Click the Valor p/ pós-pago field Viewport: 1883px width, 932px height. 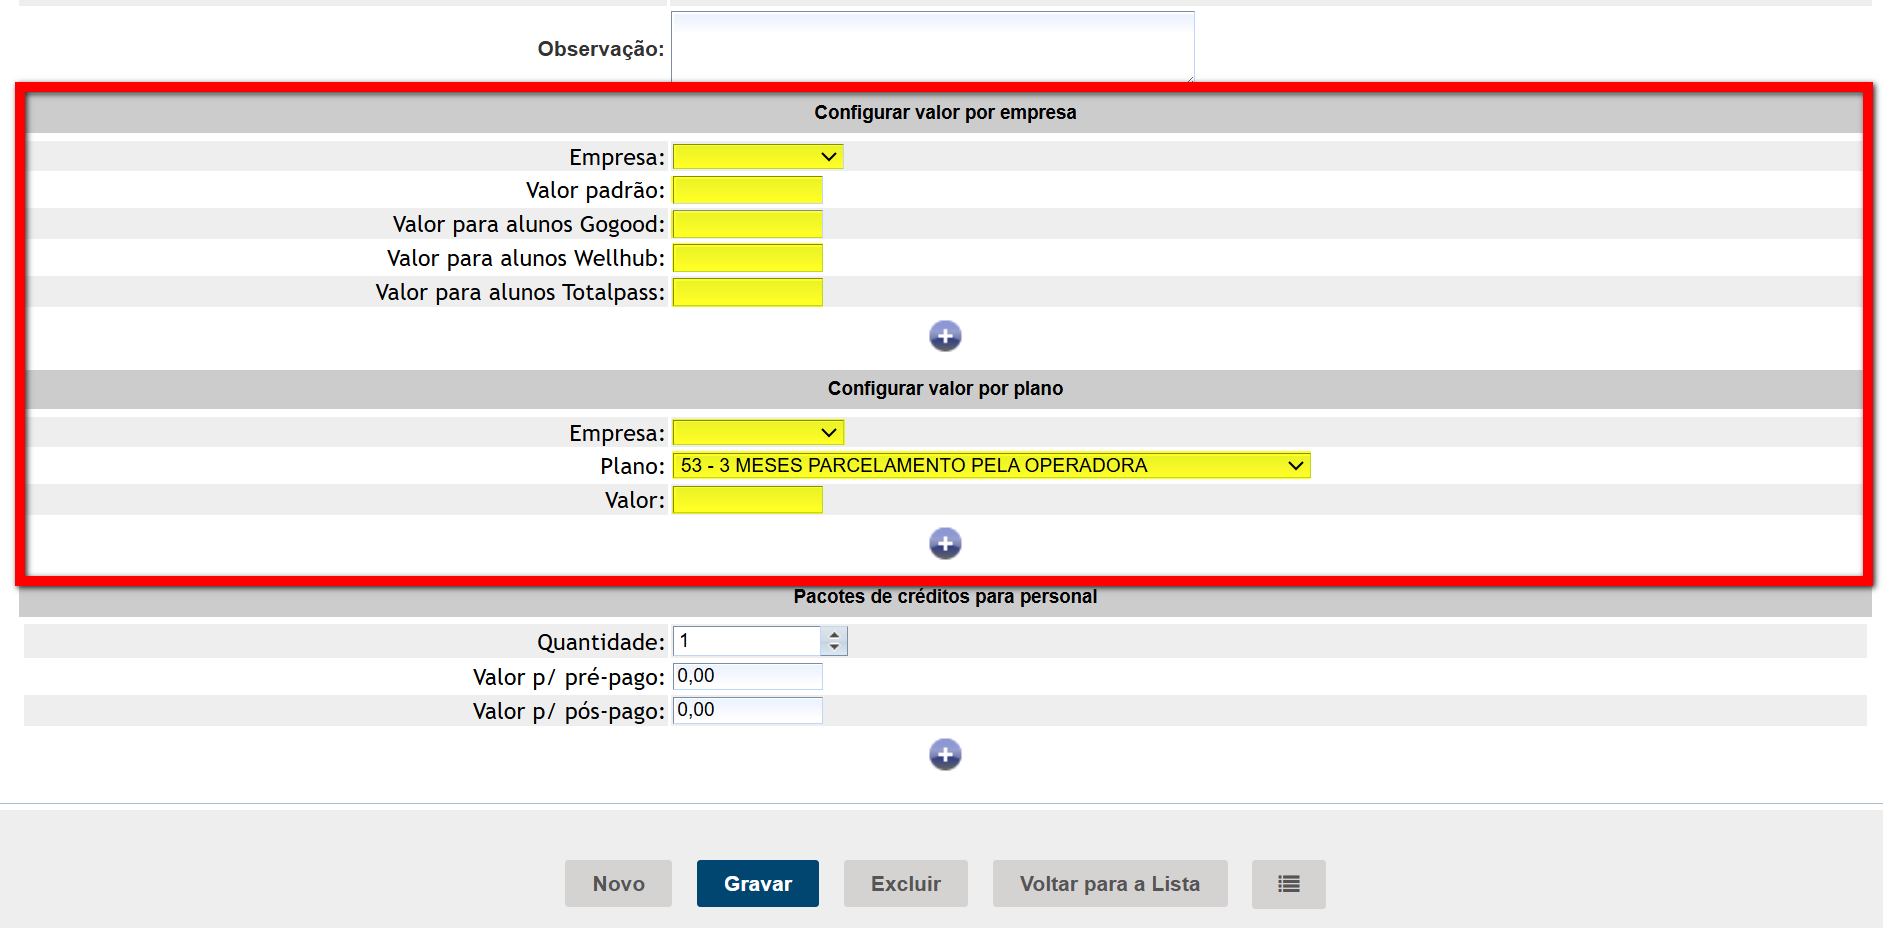tap(747, 711)
